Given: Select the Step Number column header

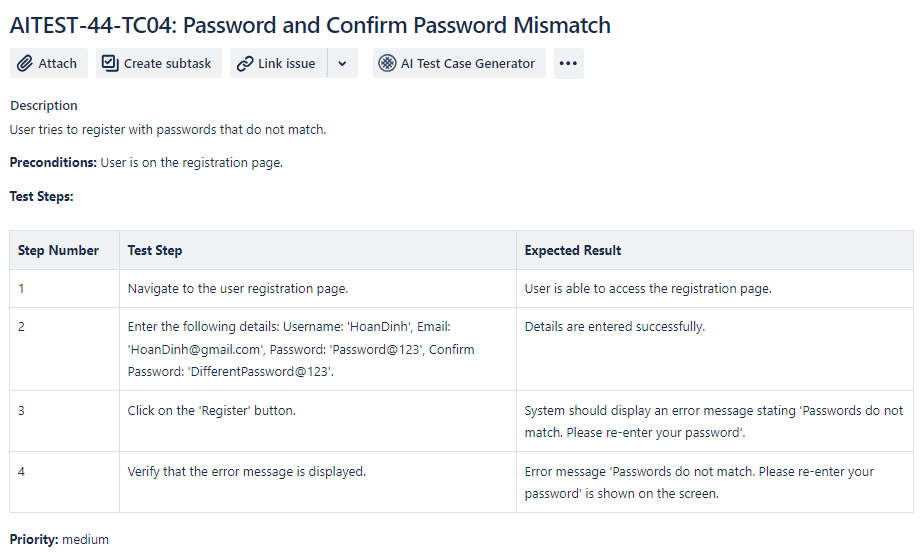Looking at the screenshot, I should pos(59,250).
